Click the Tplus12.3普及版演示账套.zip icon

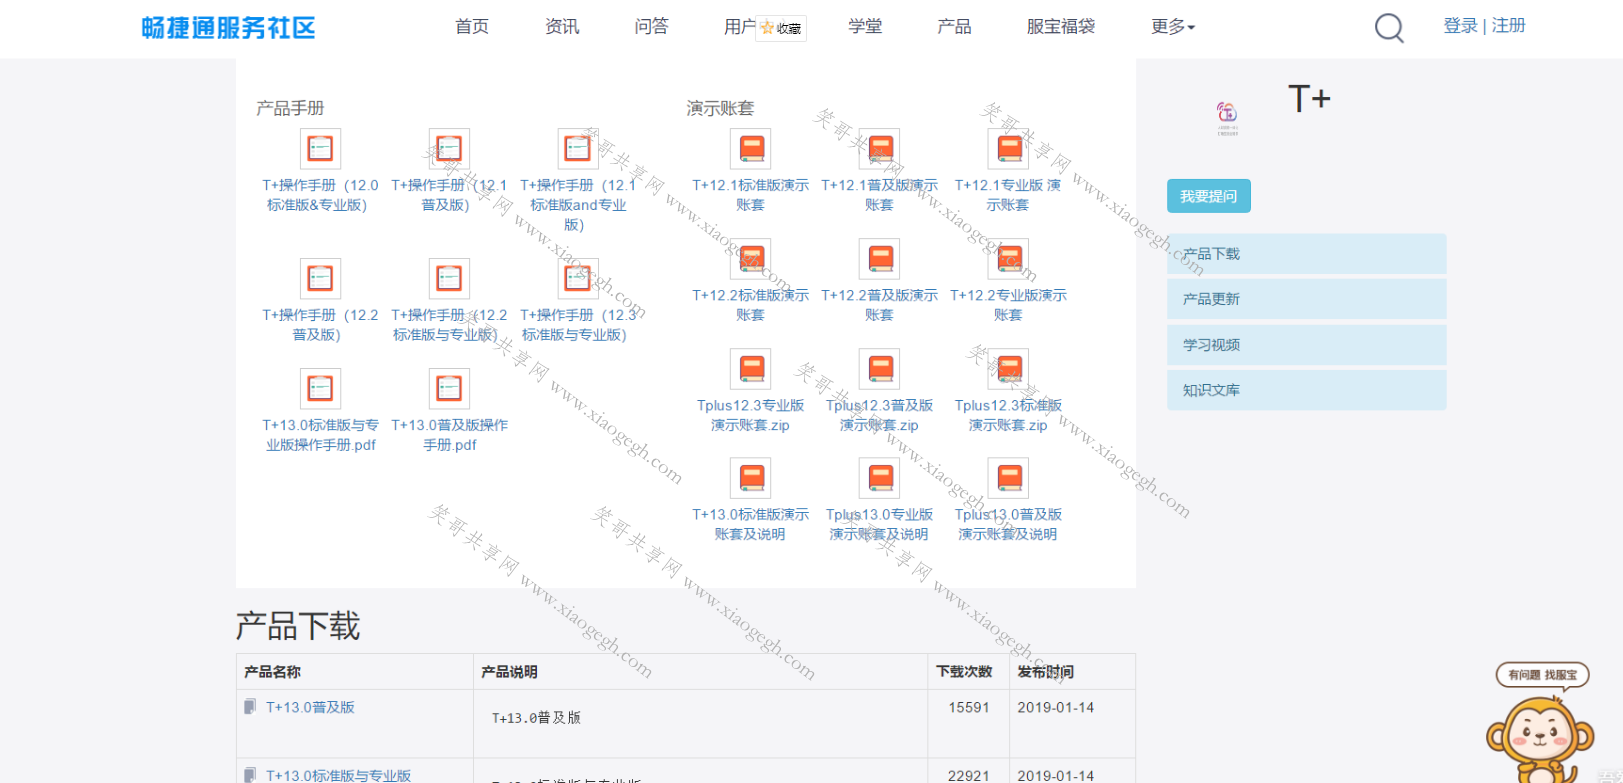(x=879, y=369)
